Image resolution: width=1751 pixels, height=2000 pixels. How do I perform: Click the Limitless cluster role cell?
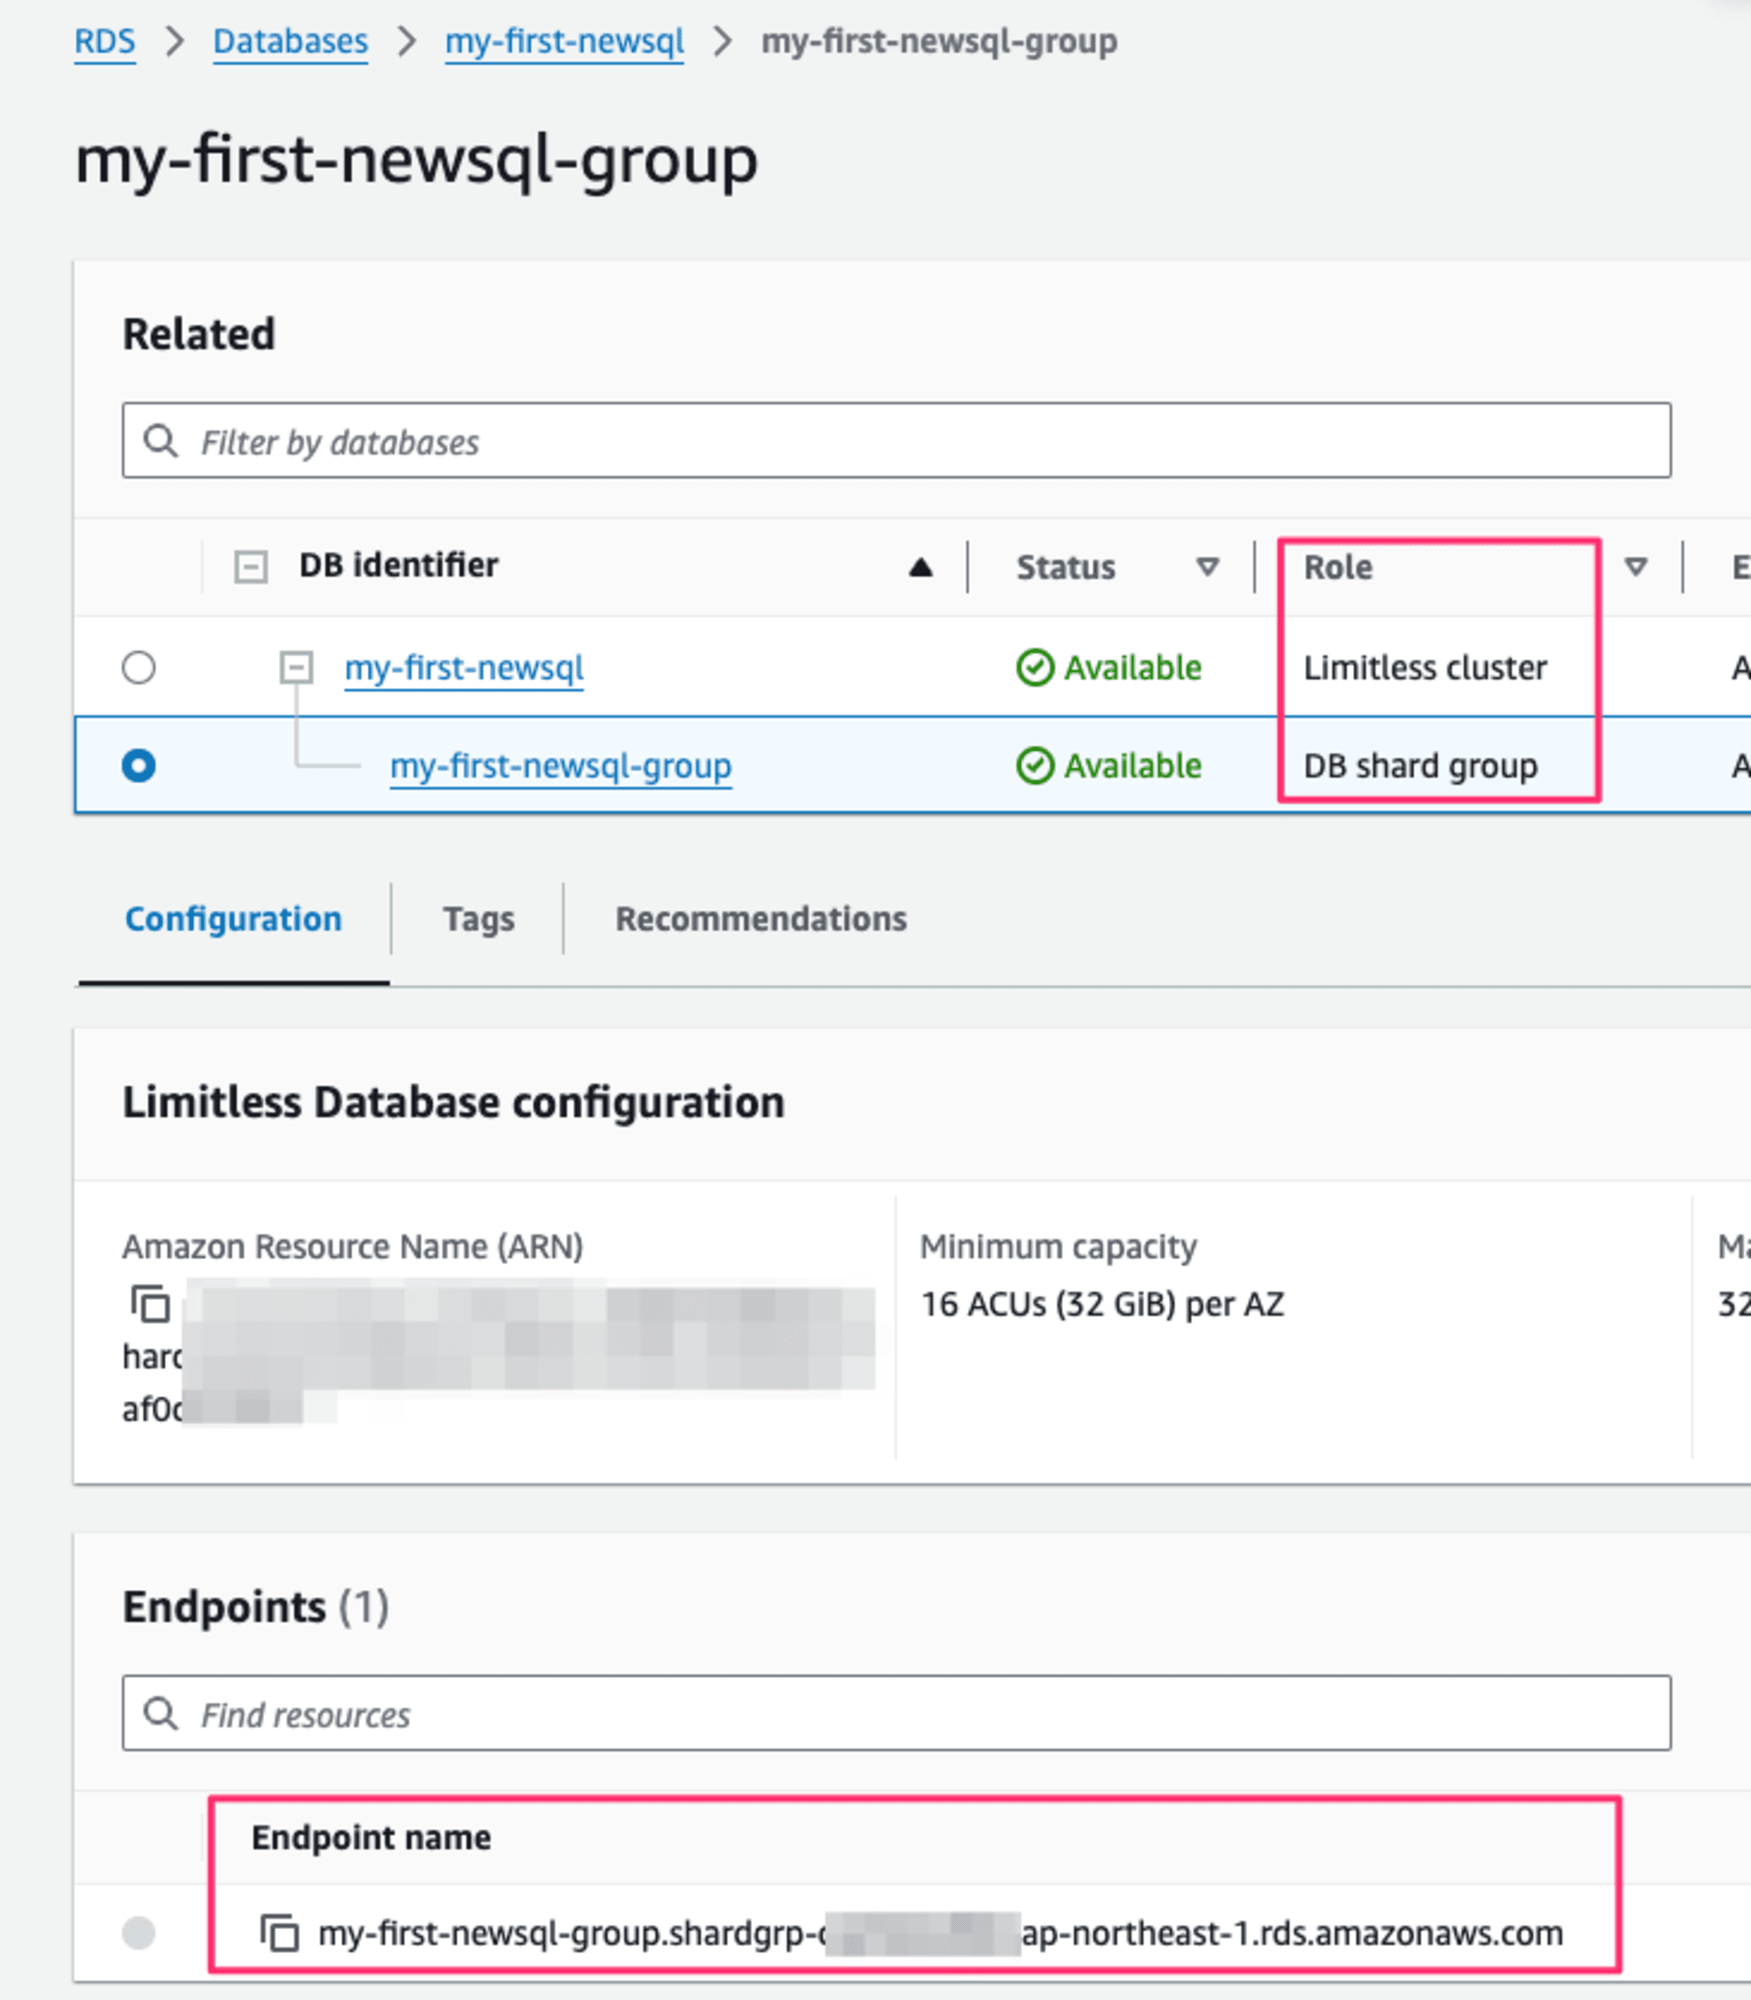[1425, 667]
